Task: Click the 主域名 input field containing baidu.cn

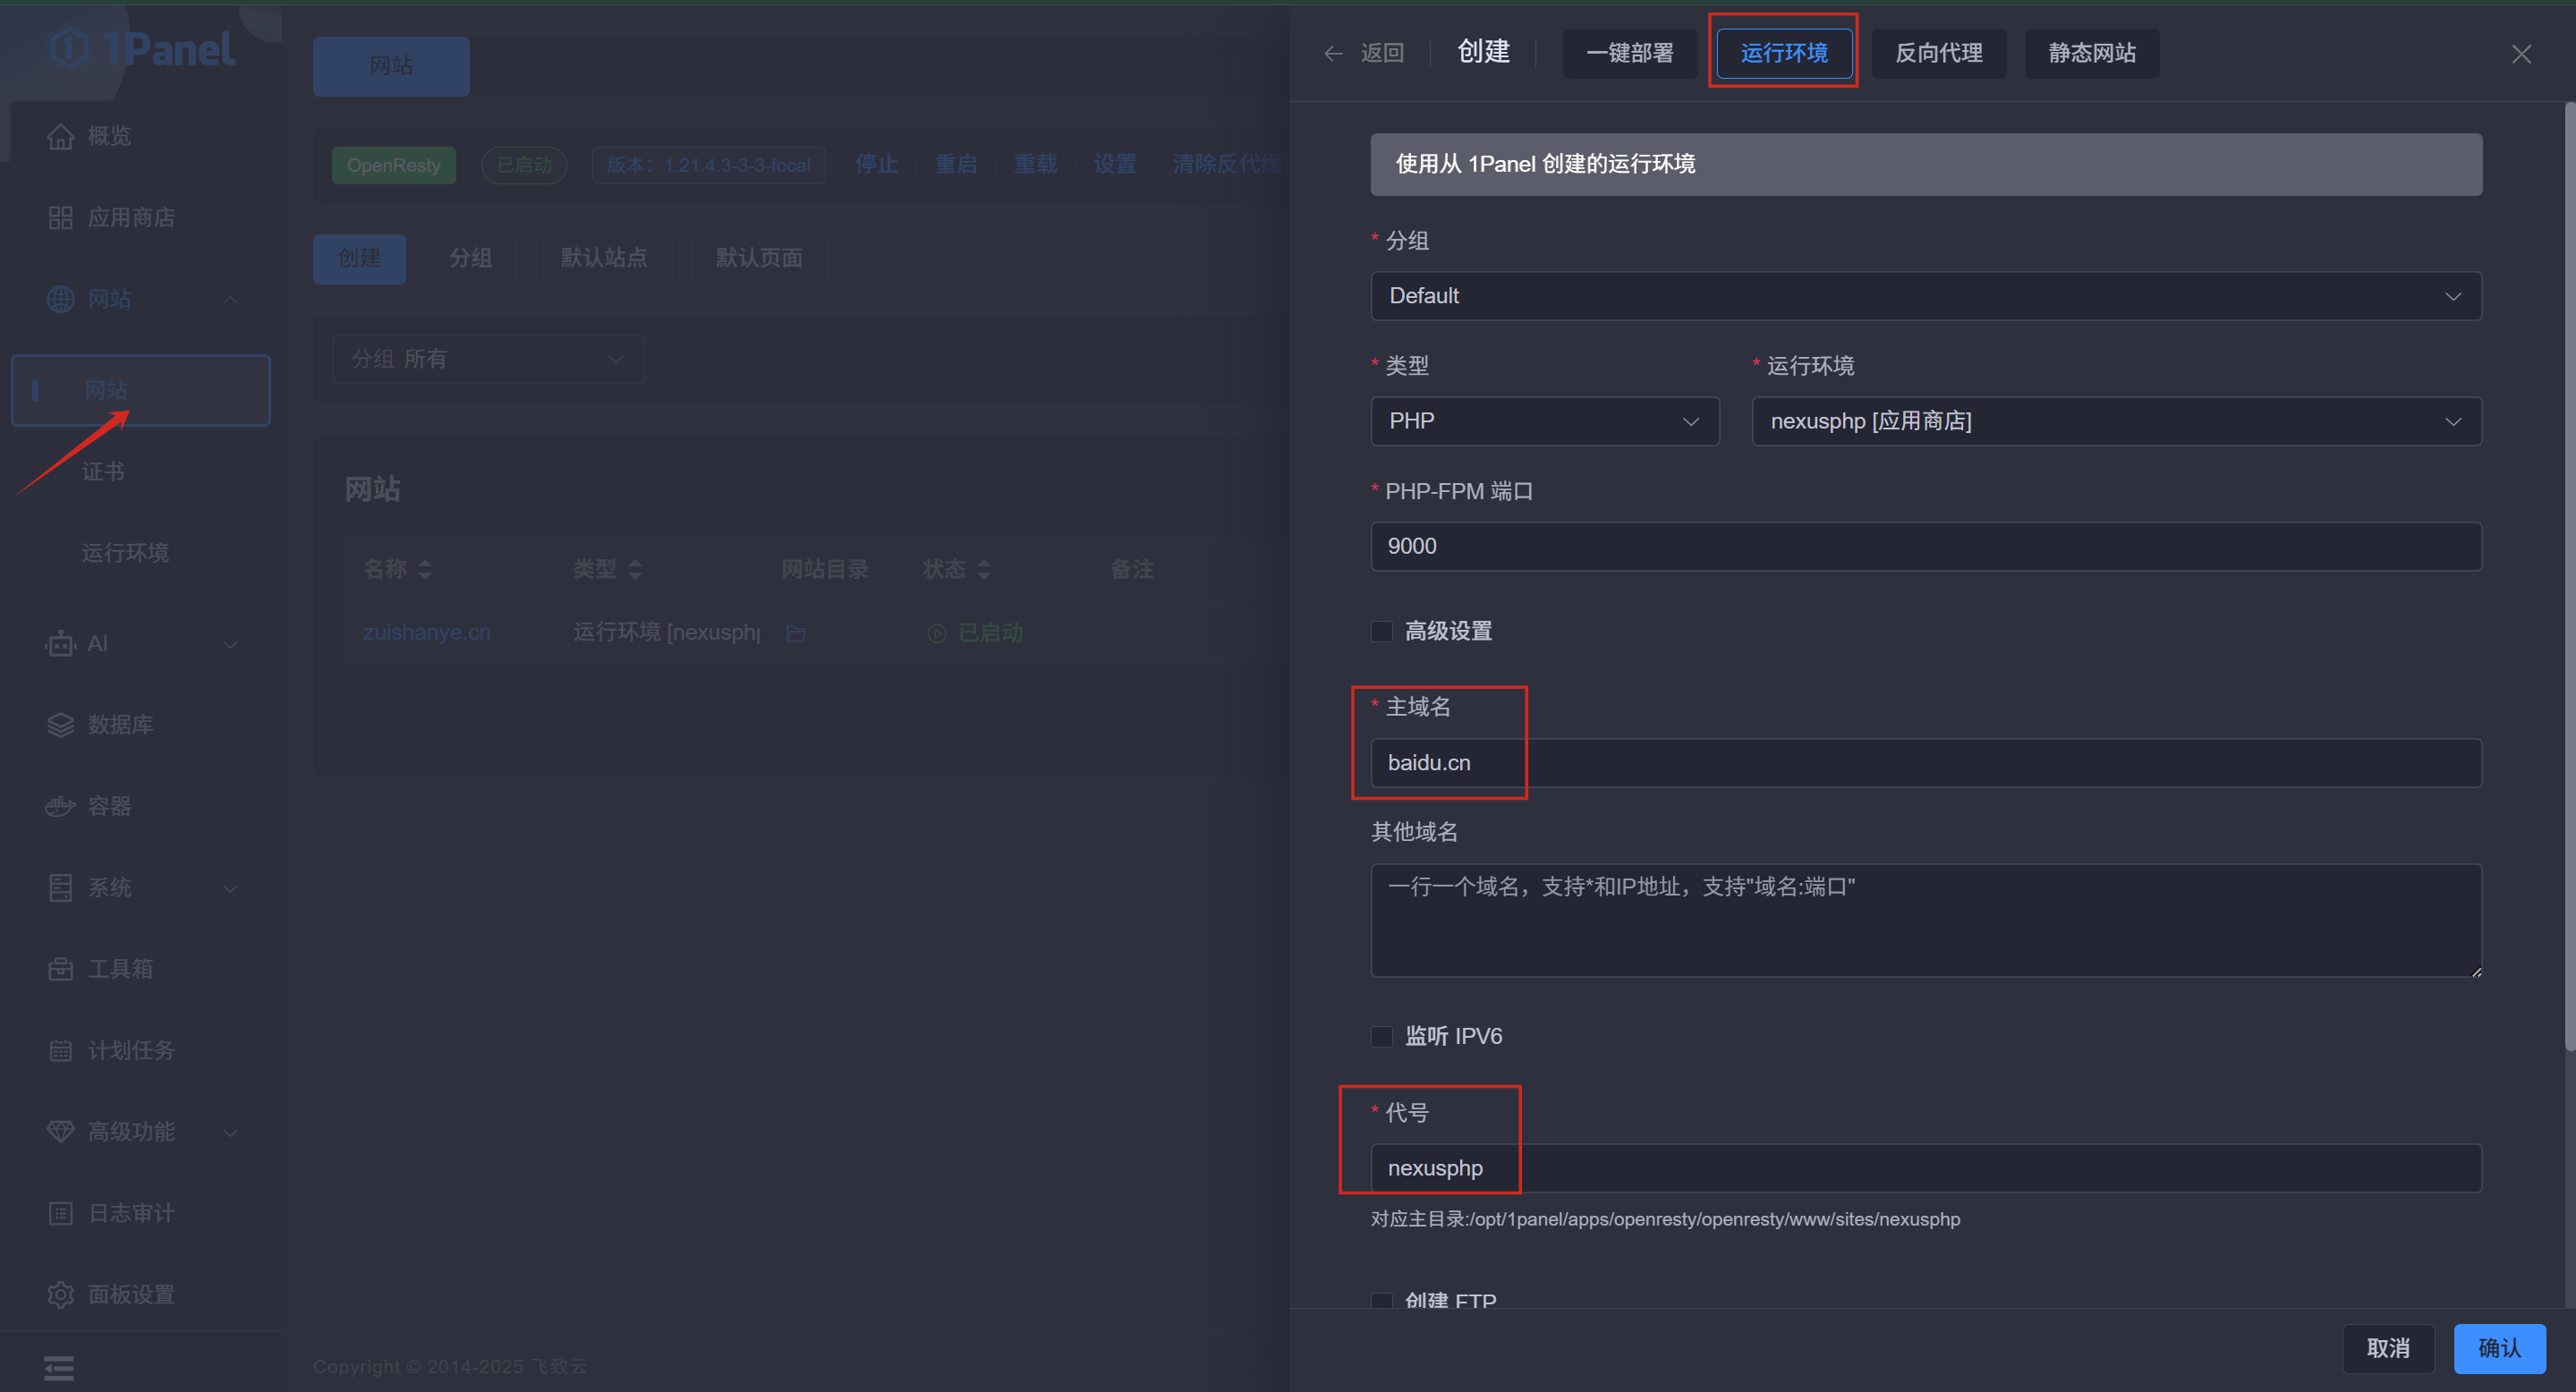Action: pos(1925,763)
